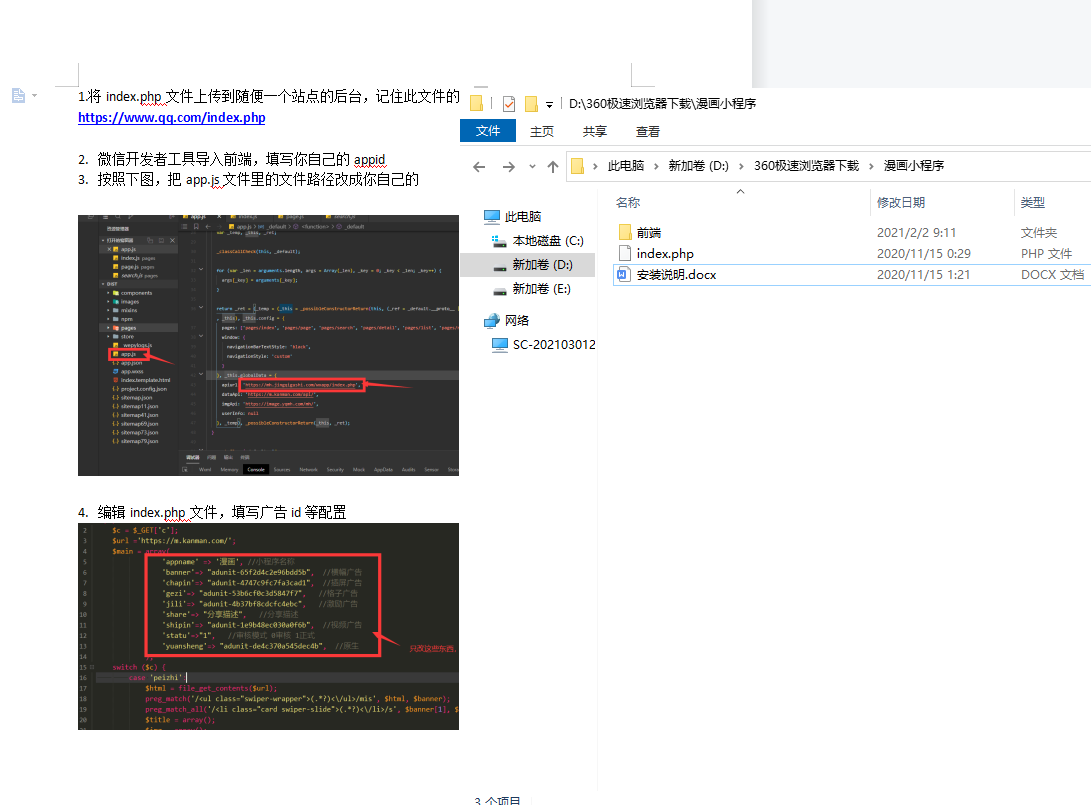Open the 文件 ribbon tab
The width and height of the screenshot is (1091, 805).
[x=488, y=131]
